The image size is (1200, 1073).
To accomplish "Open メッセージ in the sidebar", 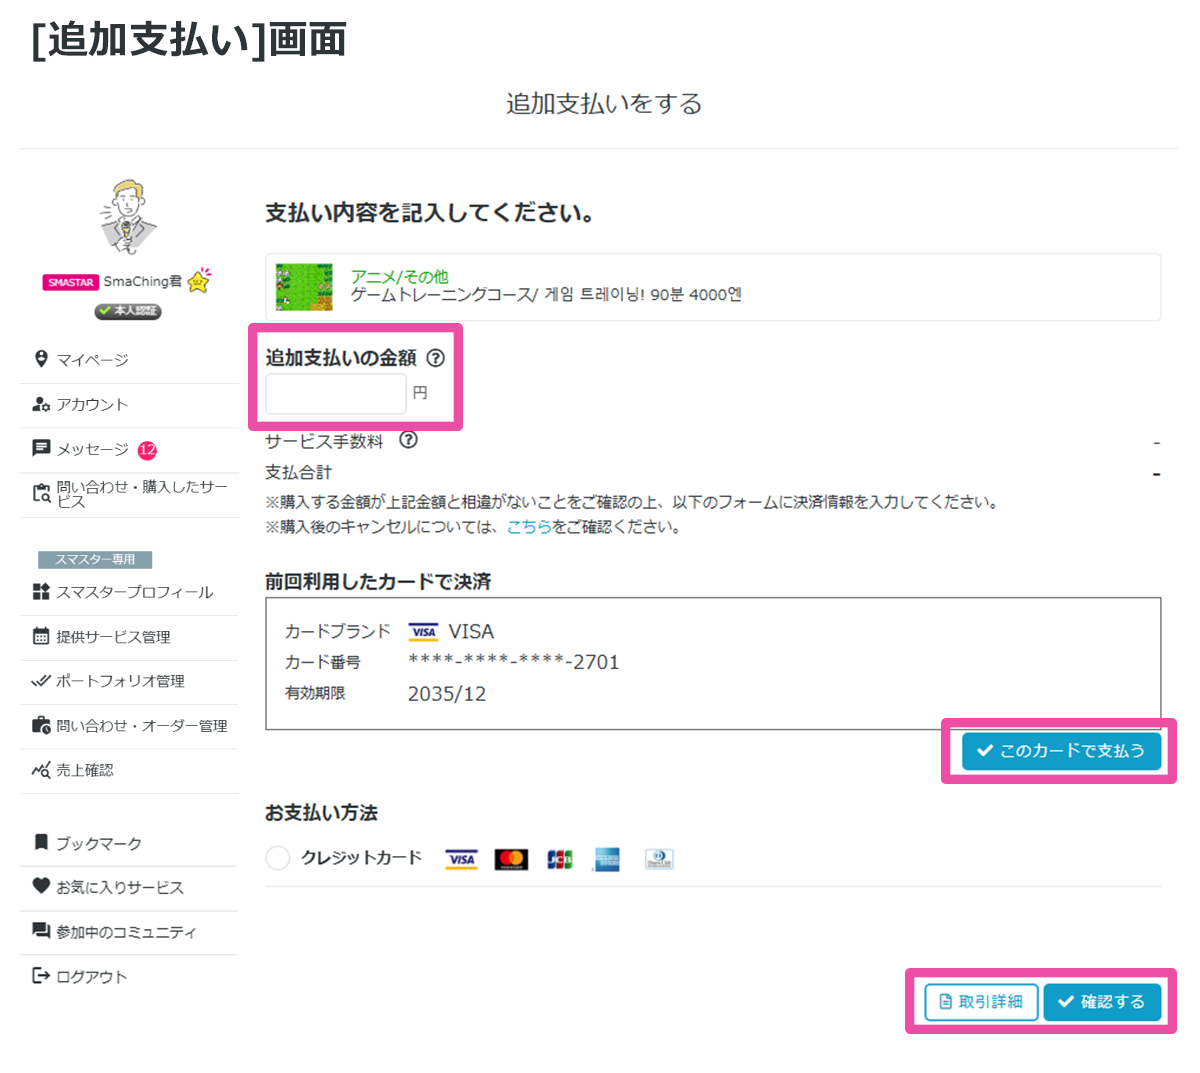I will coord(92,449).
